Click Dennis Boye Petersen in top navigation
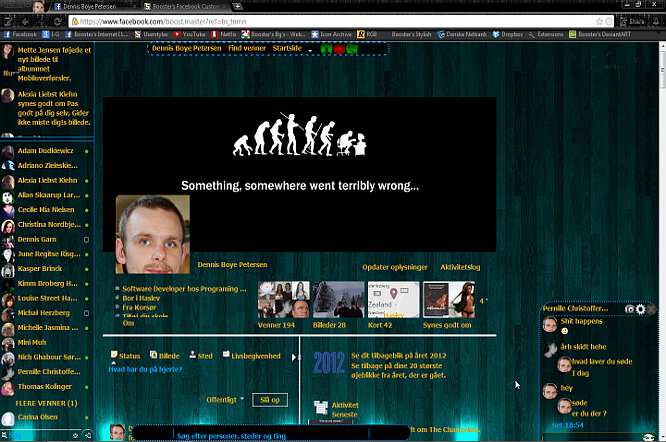Screen dimensions: 666x442 pos(186,48)
